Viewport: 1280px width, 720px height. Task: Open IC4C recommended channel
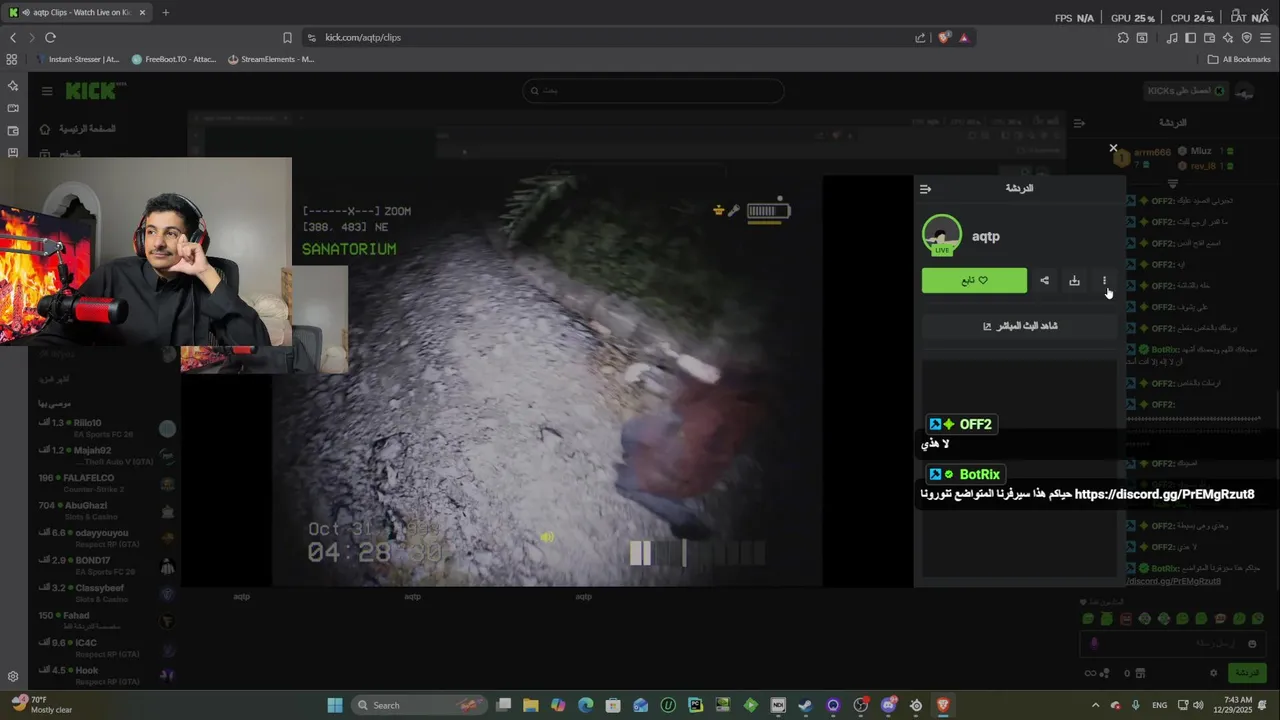click(x=107, y=648)
